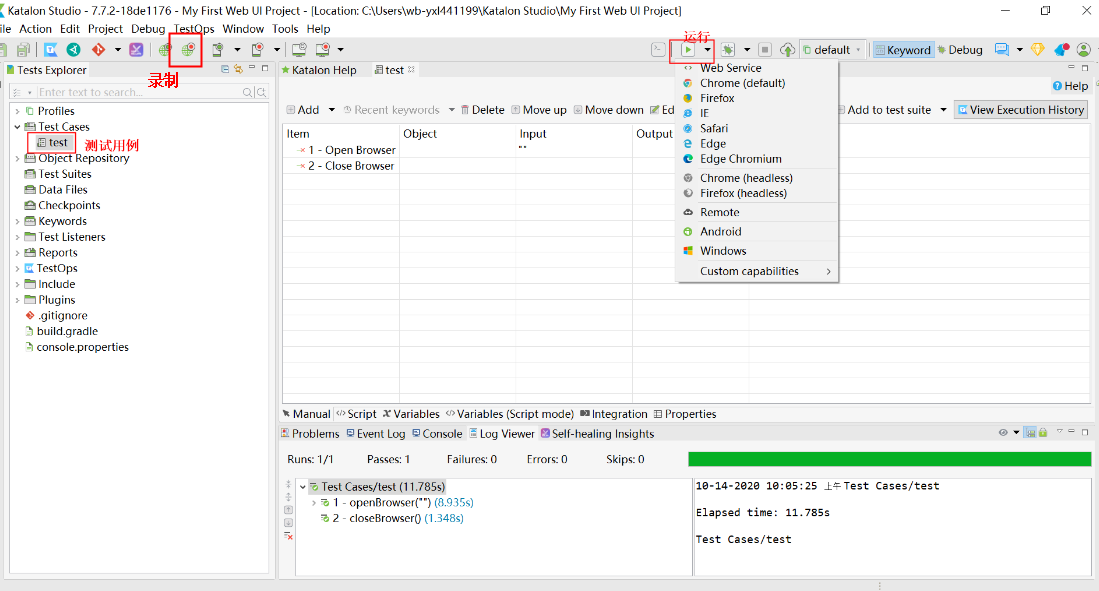Click the Debug bug icon in toolbar
Image resolution: width=1099 pixels, height=591 pixels.
point(728,50)
